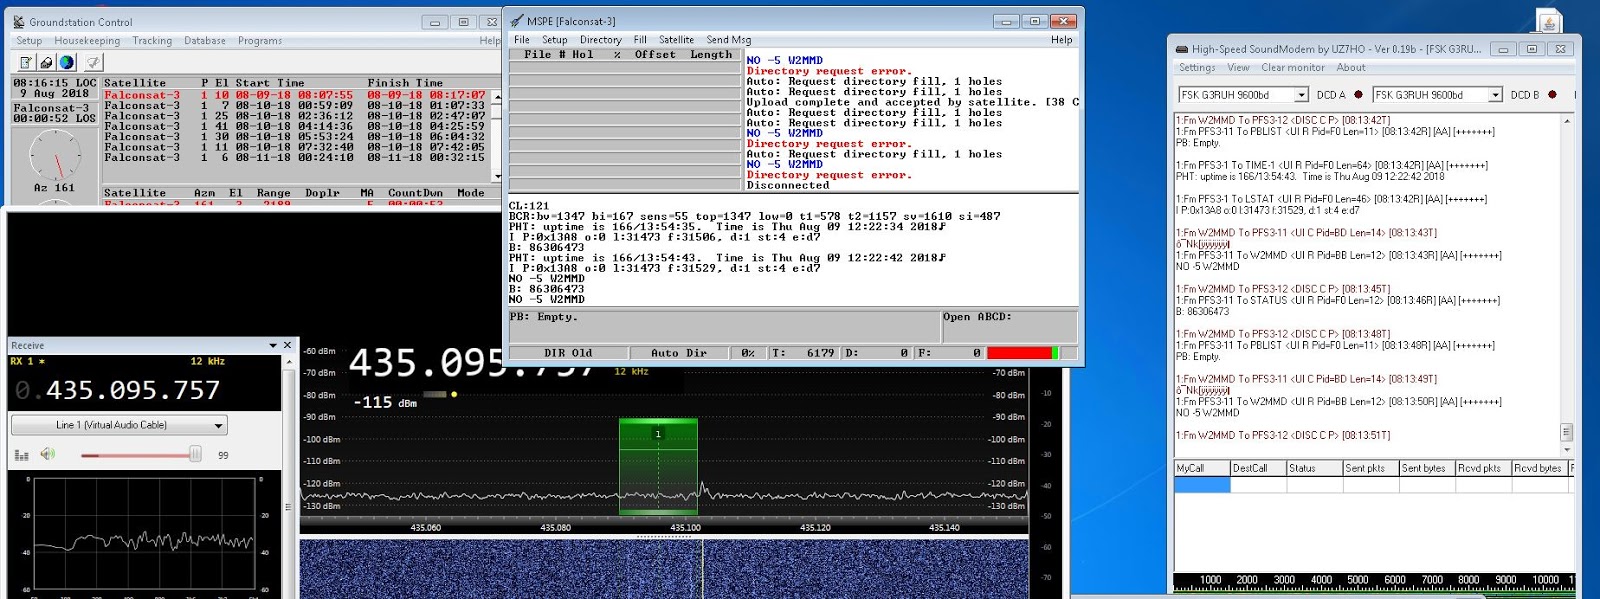This screenshot has height=599, width=1600.
Task: Open Housekeeping menu in Groundstation Control
Action: click(87, 41)
